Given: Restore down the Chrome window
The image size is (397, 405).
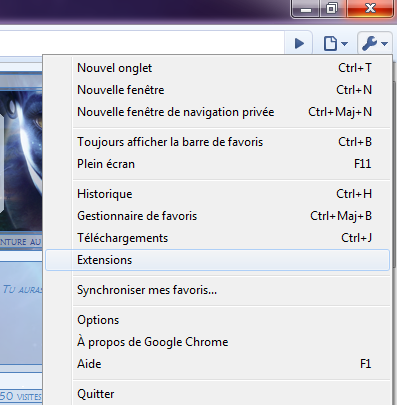Looking at the screenshot, I should (333, 8).
